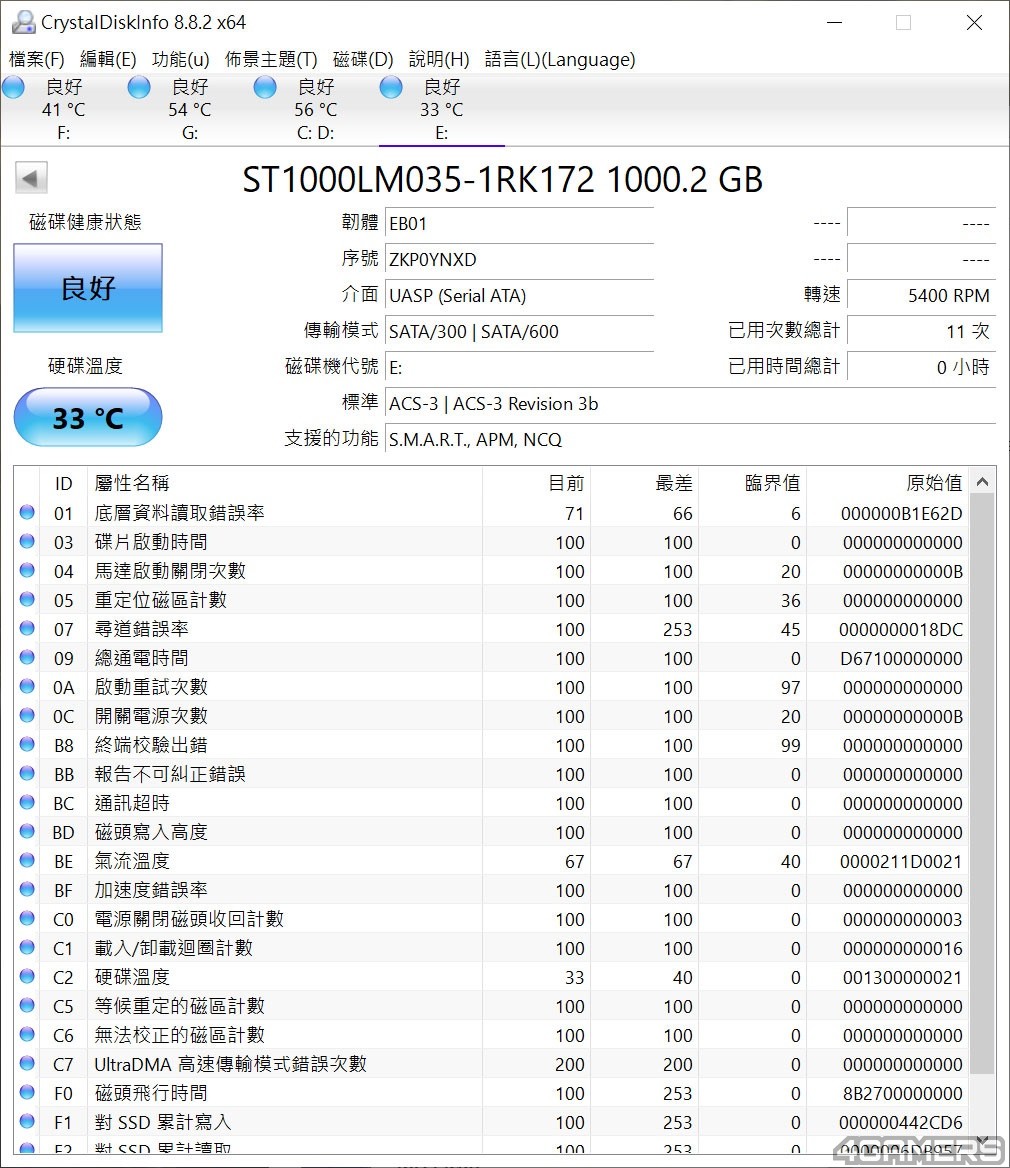Click the 原始值 column header
This screenshot has width=1010, height=1168.
(x=888, y=483)
